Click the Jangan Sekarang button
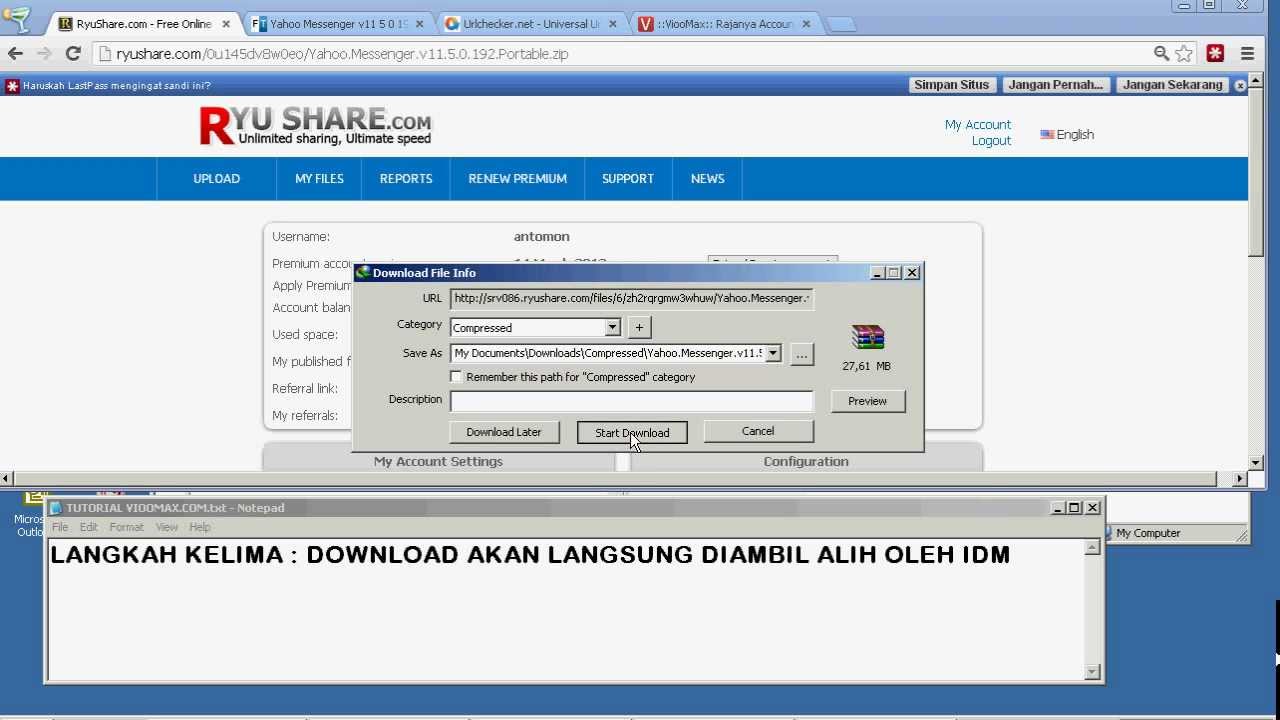Viewport: 1280px width, 720px height. 1173,85
